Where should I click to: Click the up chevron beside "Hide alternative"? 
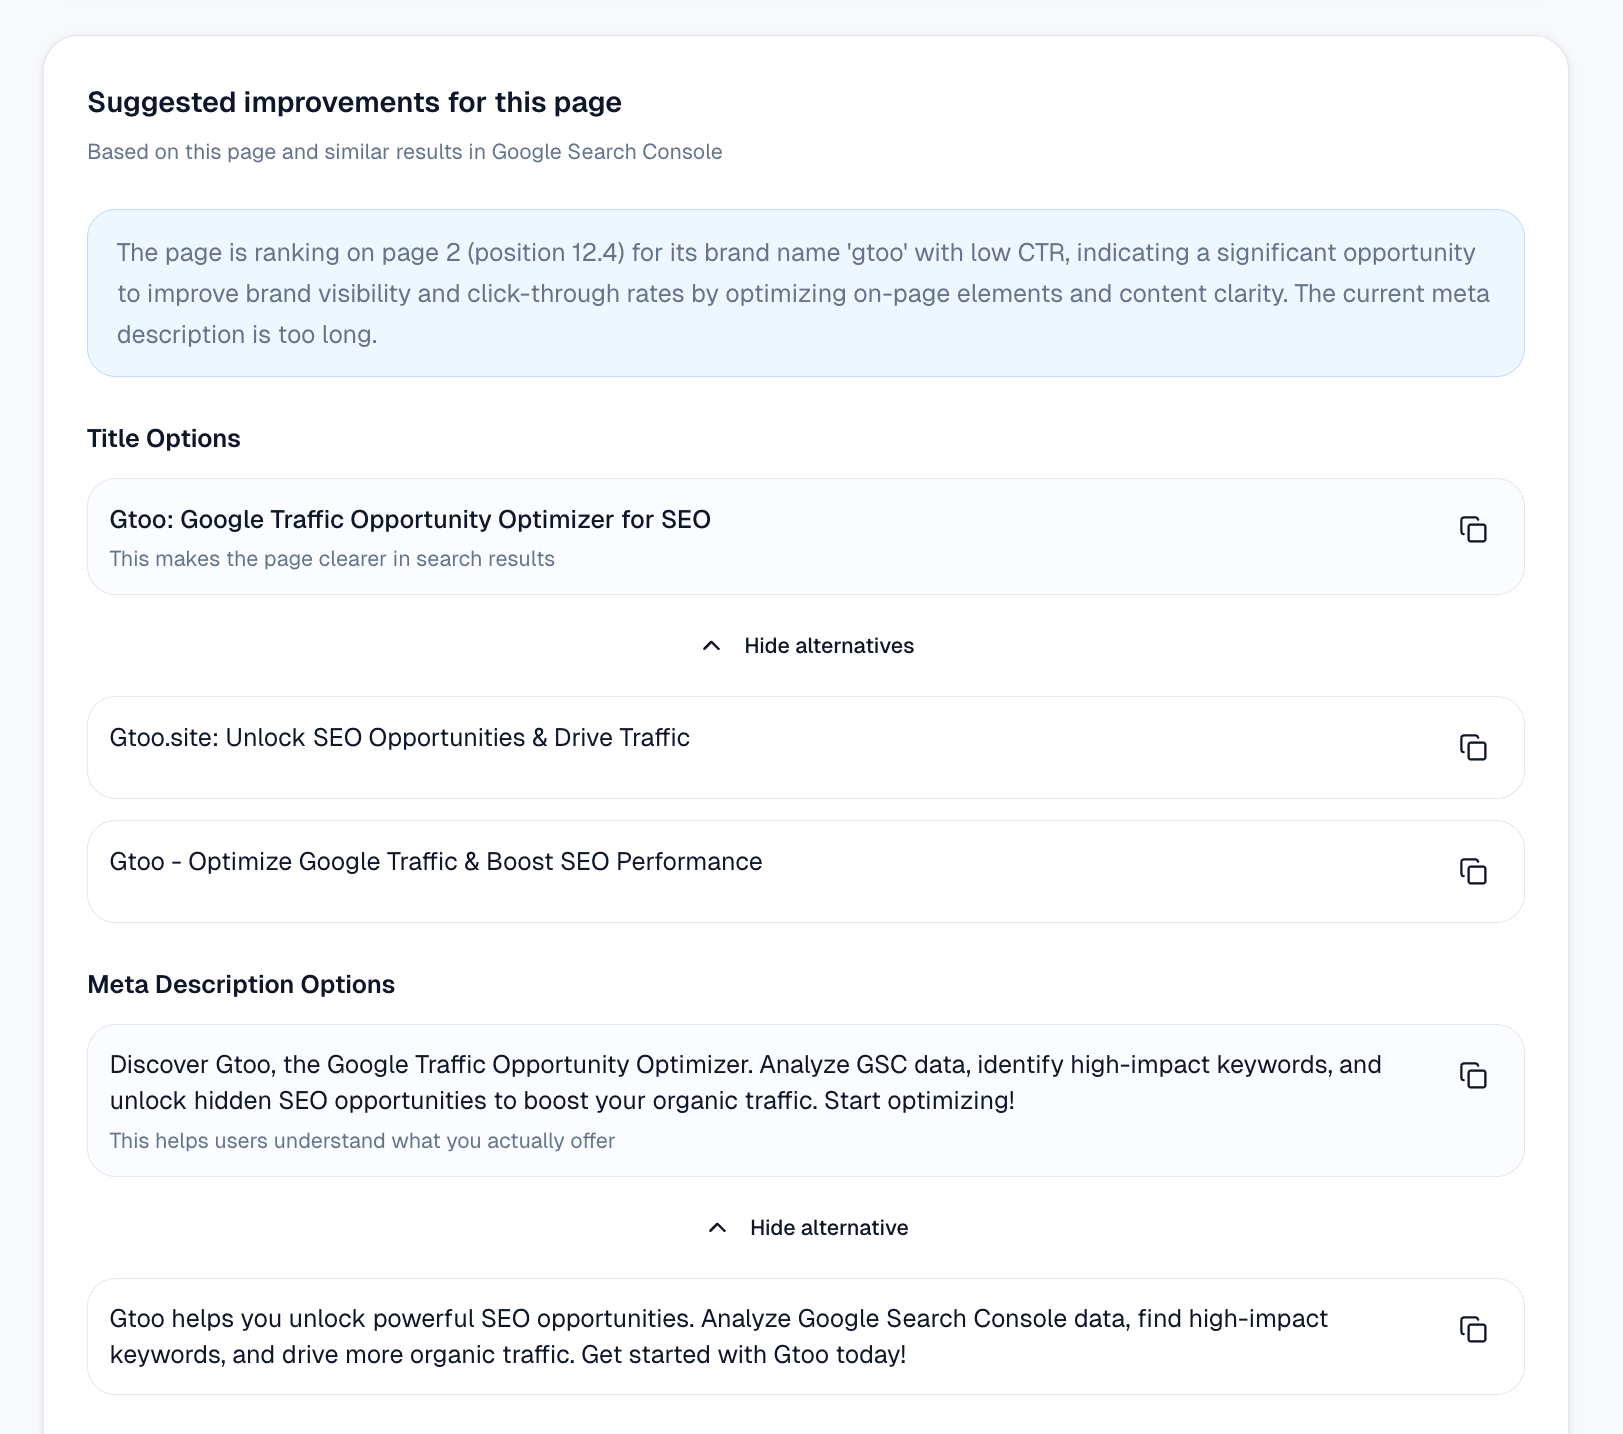[x=717, y=1227]
